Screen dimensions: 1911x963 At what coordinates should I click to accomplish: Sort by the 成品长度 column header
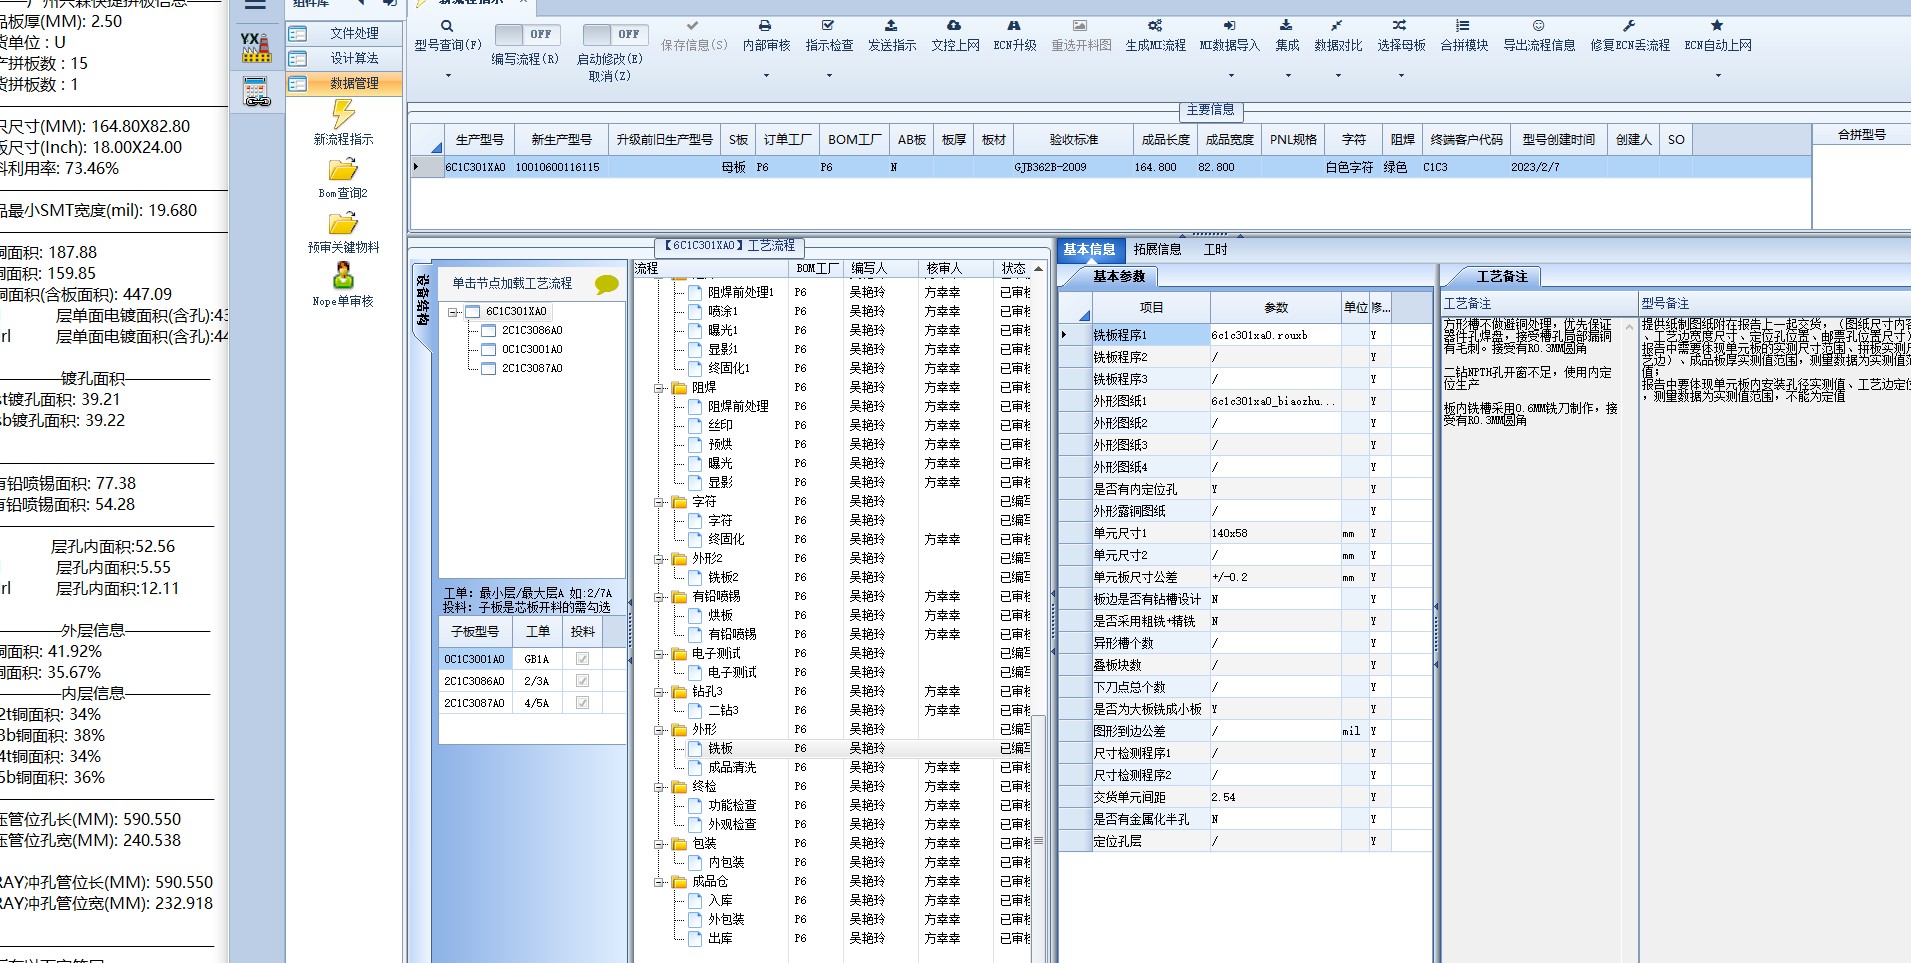pyautogui.click(x=1166, y=139)
